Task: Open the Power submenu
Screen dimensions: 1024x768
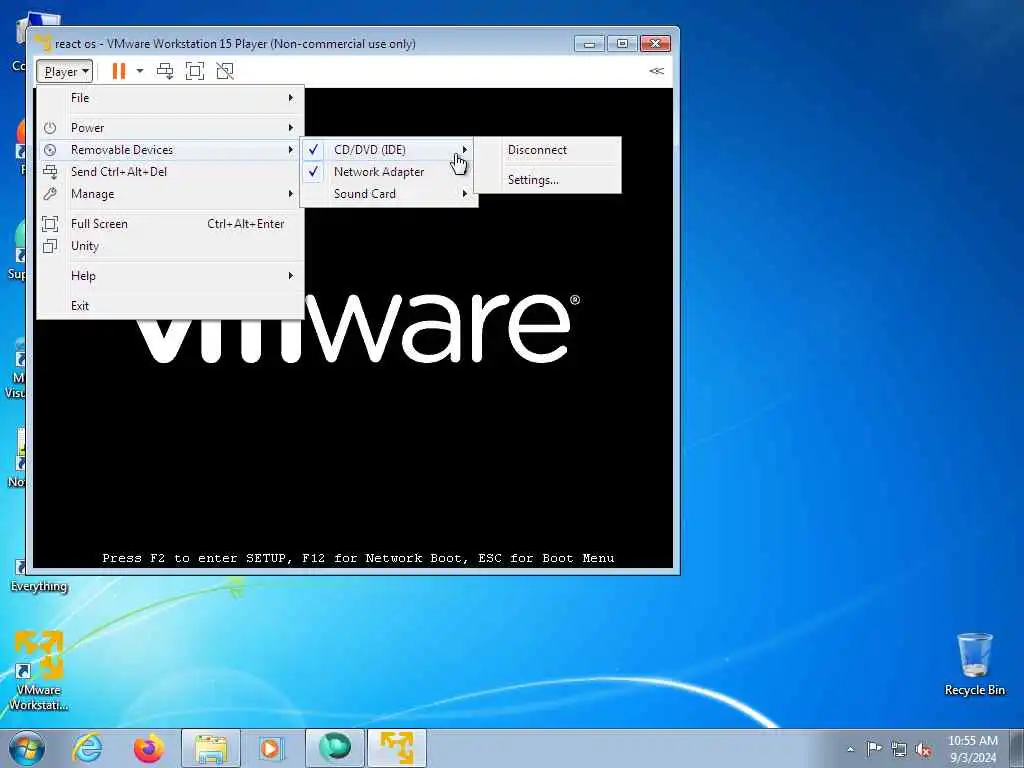Action: coord(172,128)
